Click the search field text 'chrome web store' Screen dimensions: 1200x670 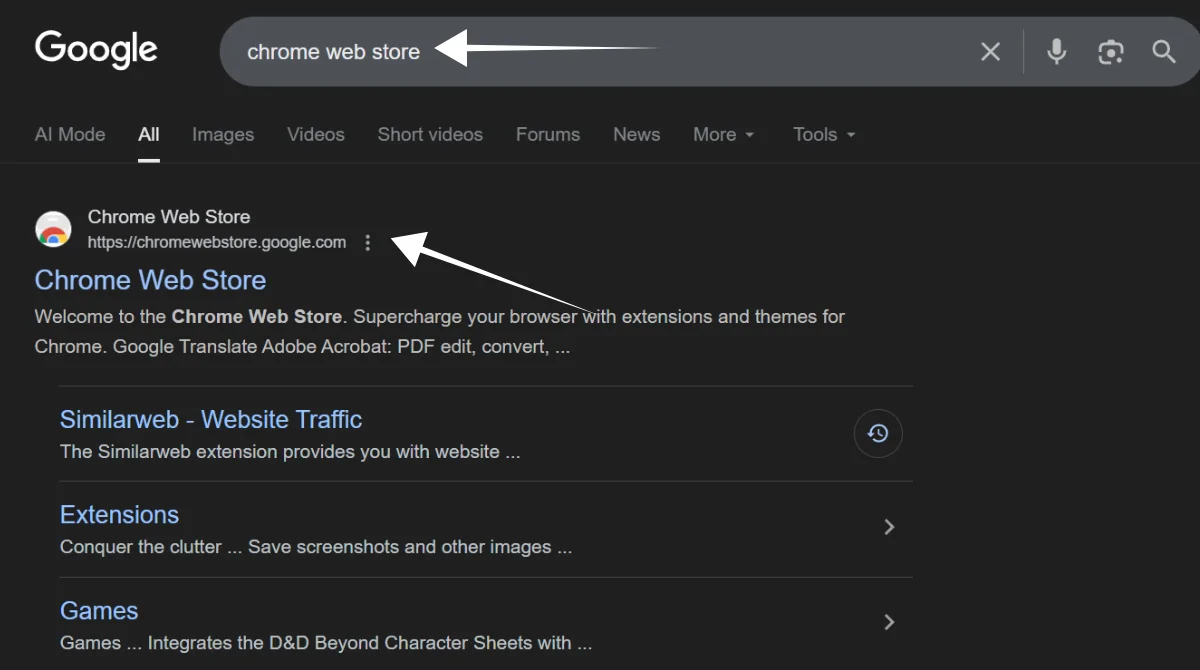coord(333,52)
